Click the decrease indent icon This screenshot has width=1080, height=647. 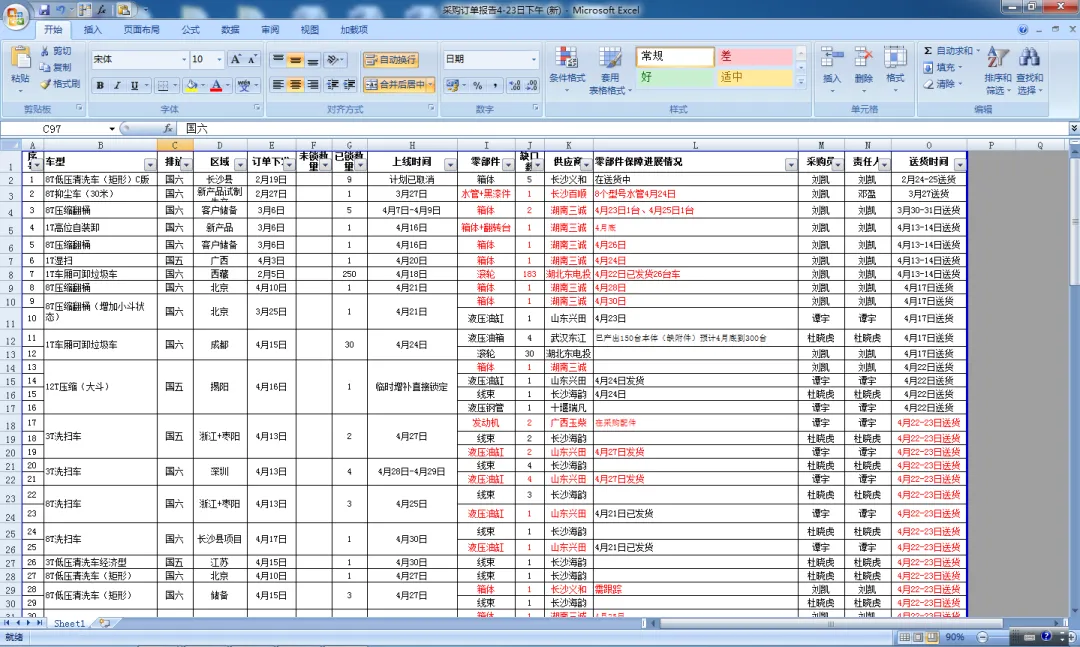pos(333,85)
